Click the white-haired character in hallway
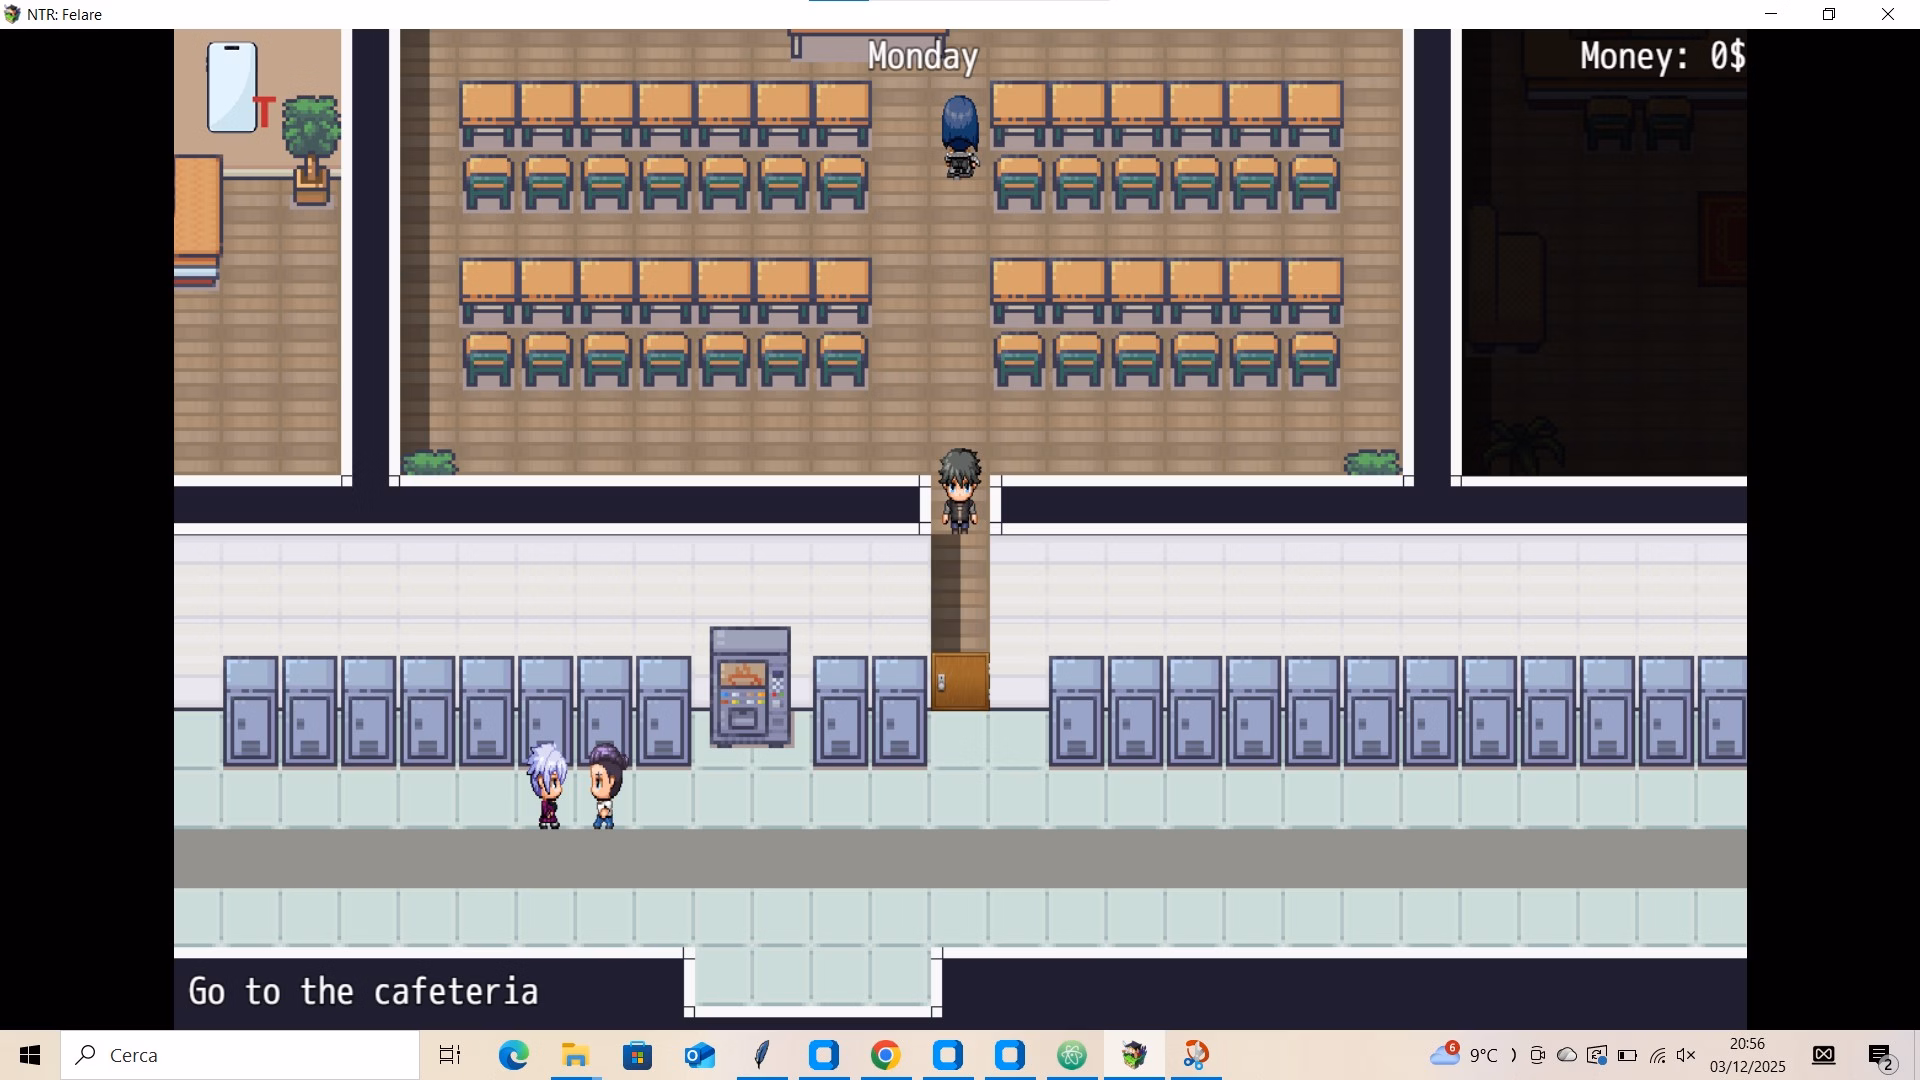The image size is (1920, 1080). (x=547, y=786)
